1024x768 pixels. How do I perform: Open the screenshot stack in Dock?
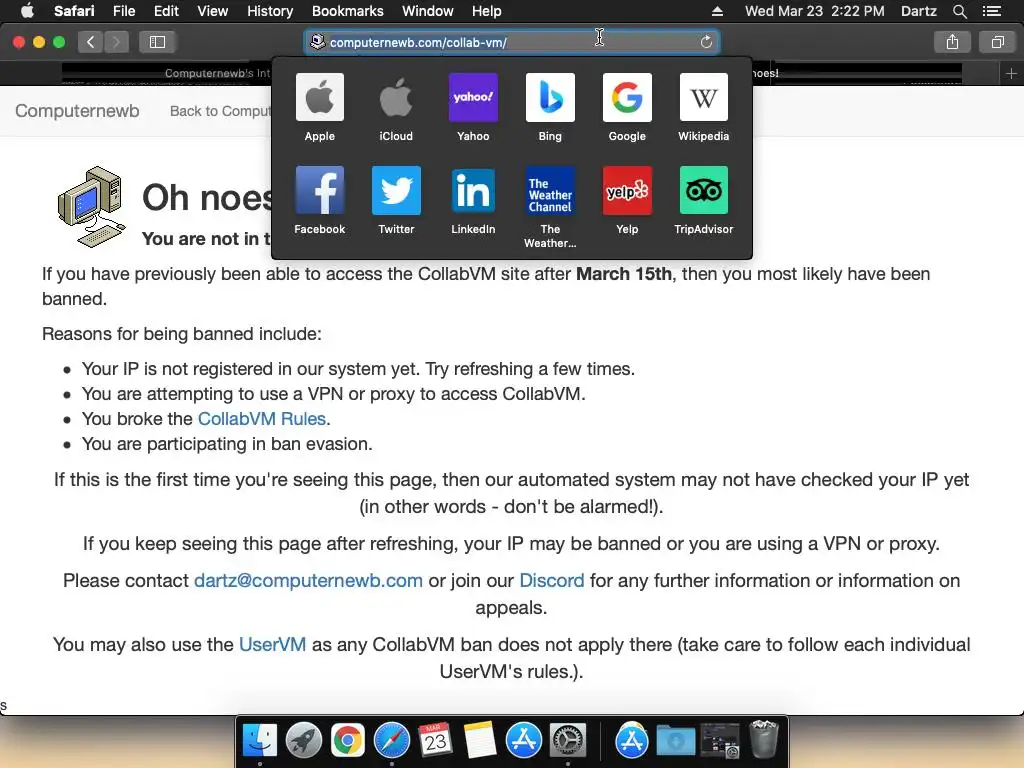[720, 741]
